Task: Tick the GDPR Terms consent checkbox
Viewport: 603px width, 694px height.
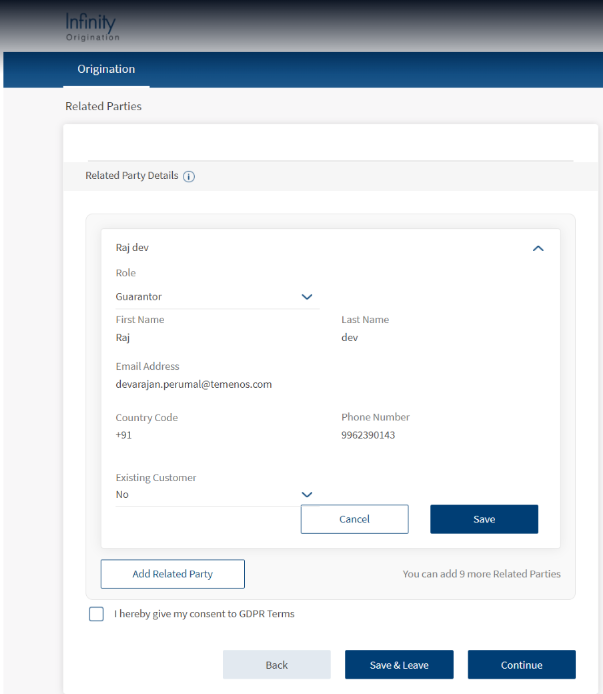Action: click(x=96, y=614)
